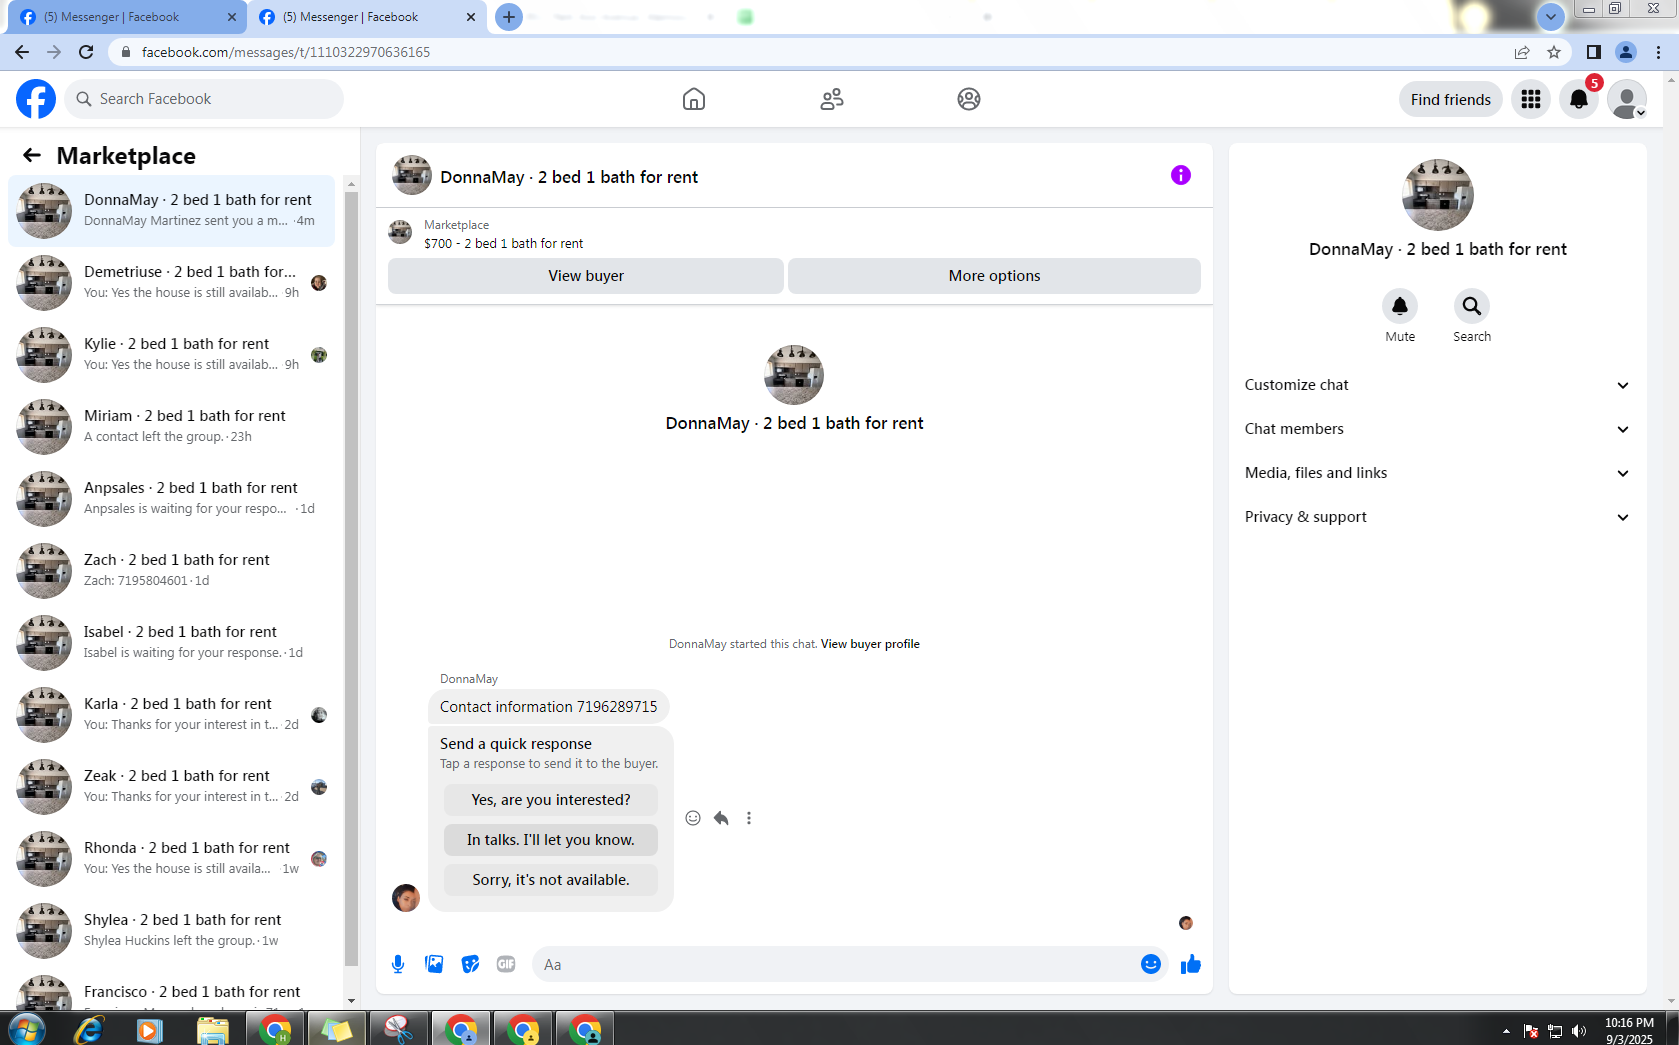Choose a GIF icon
Viewport: 1679px width, 1045px height.
(506, 964)
